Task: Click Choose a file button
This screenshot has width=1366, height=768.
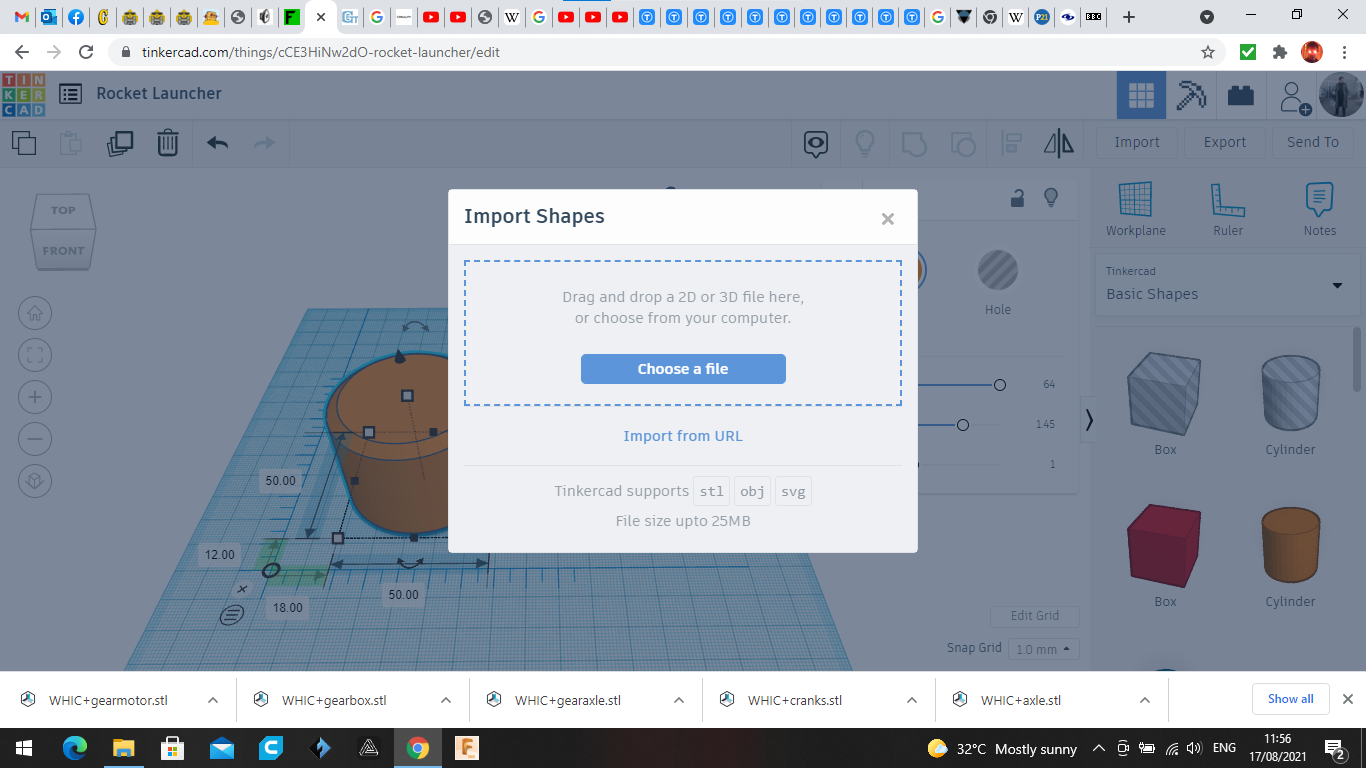Action: tap(683, 369)
